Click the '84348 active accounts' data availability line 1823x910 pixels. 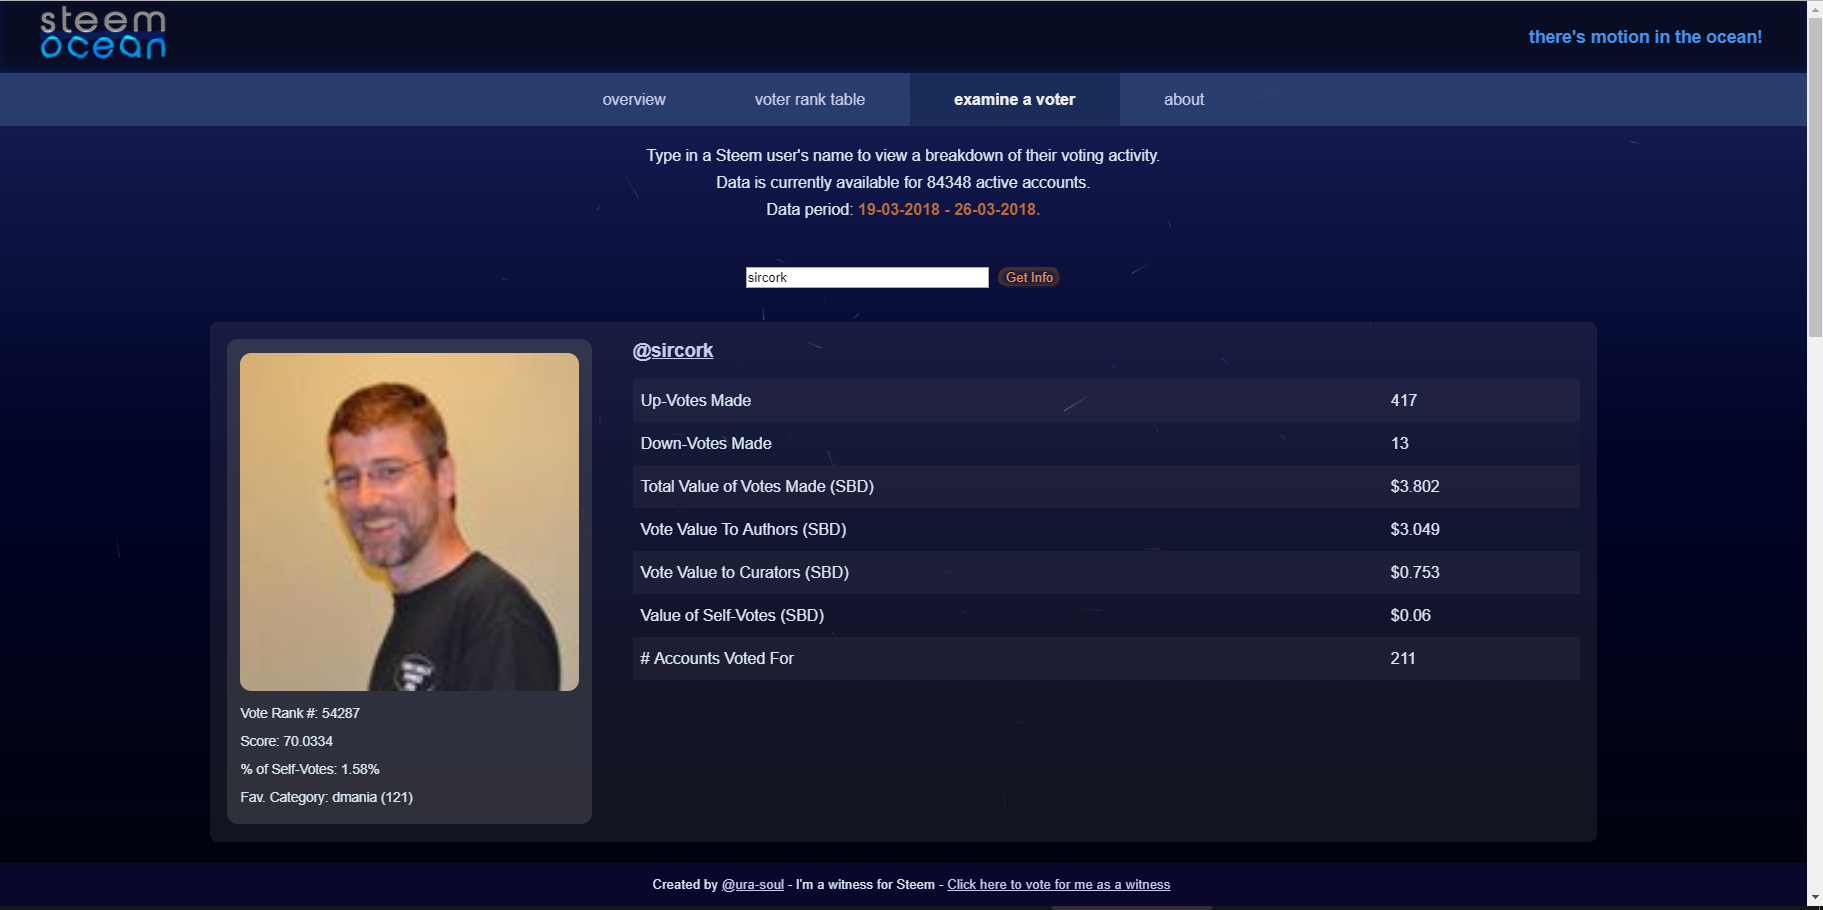click(903, 182)
